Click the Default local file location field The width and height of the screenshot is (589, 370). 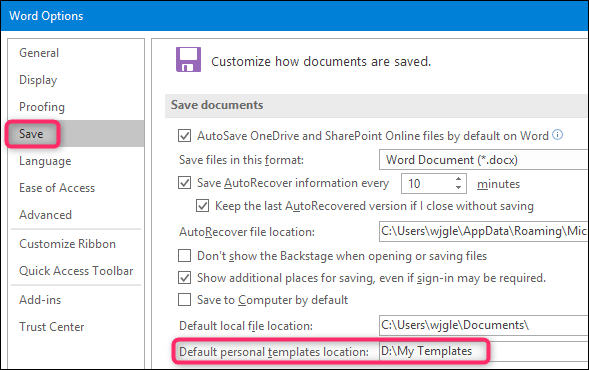[484, 325]
